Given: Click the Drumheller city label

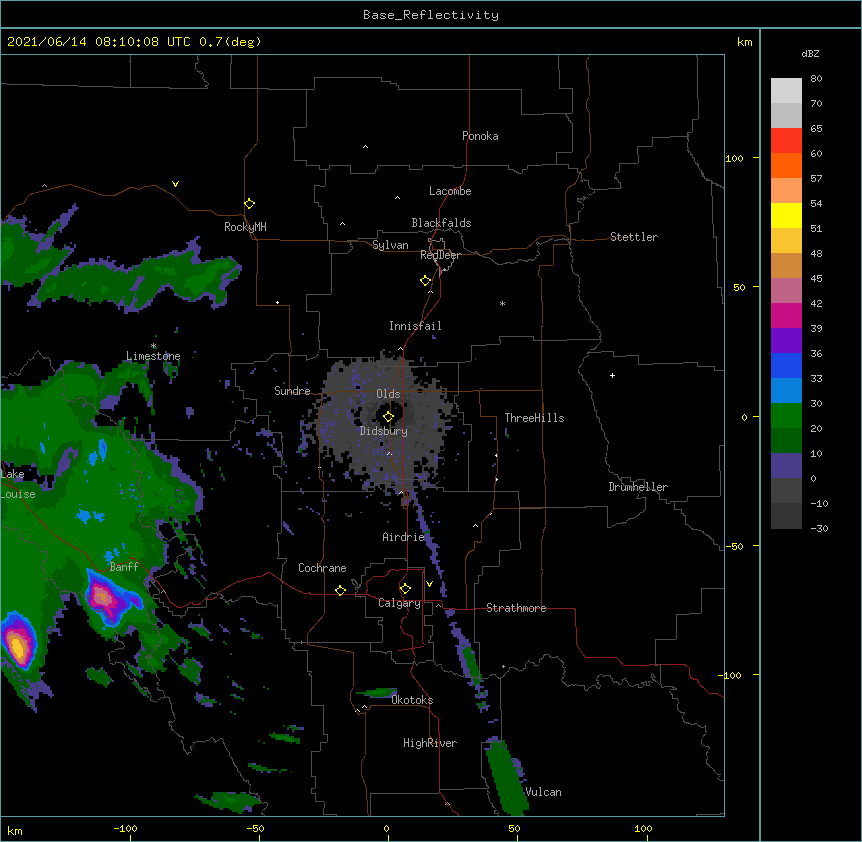Looking at the screenshot, I should click(638, 487).
